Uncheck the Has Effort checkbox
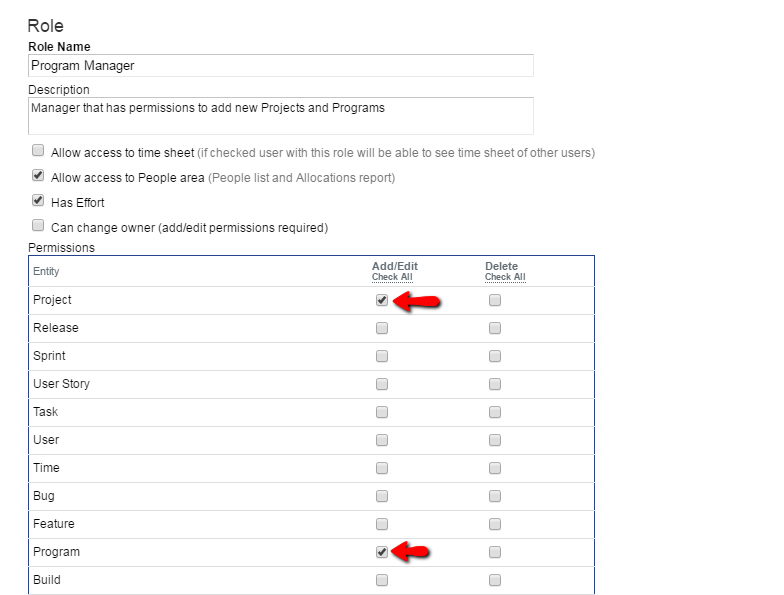Screen dimensions: 784x595 pos(38,201)
